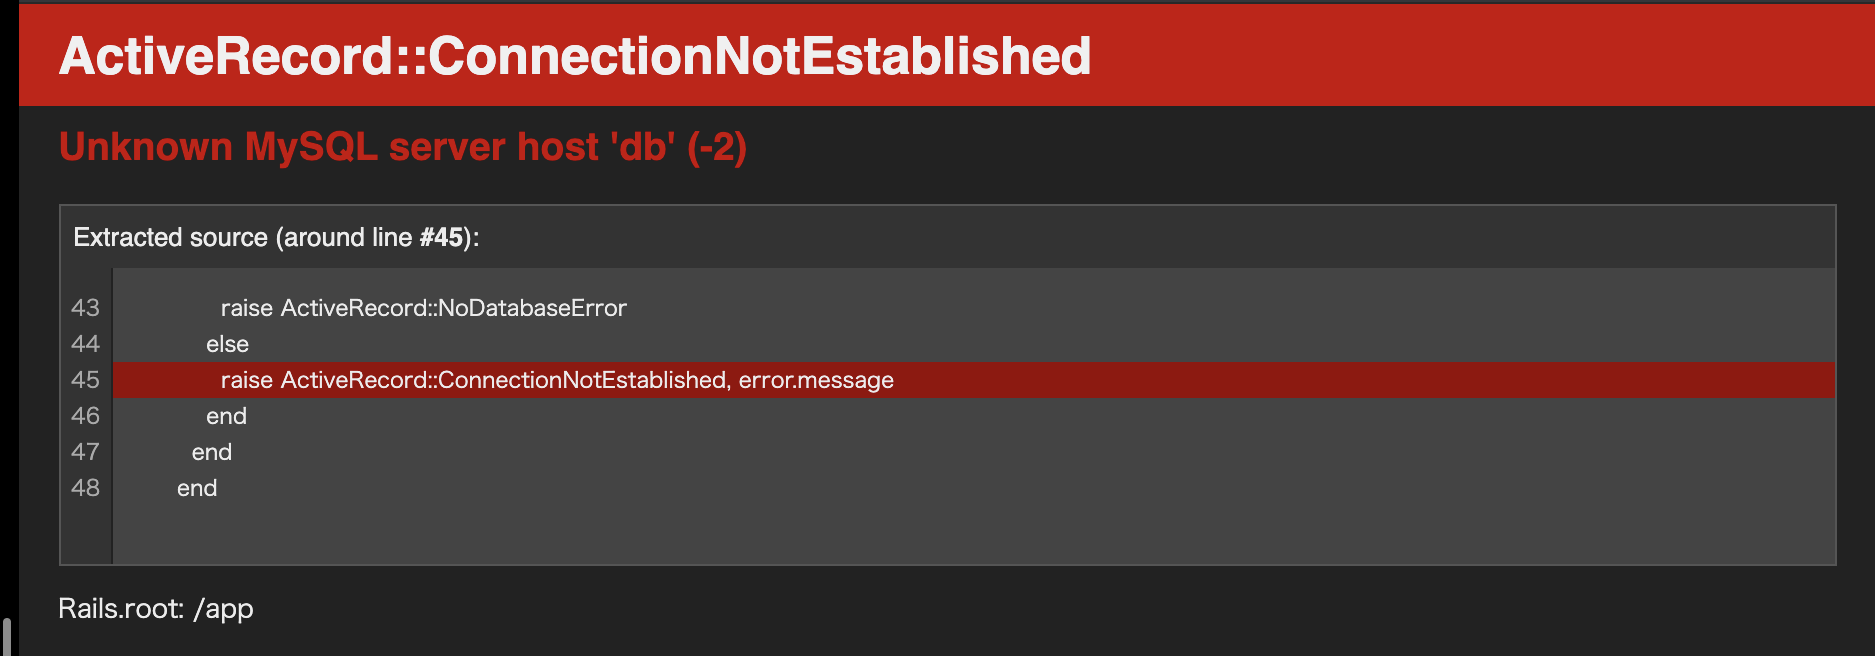Select line number 48 in the gutter
1875x656 pixels.
pyautogui.click(x=85, y=488)
